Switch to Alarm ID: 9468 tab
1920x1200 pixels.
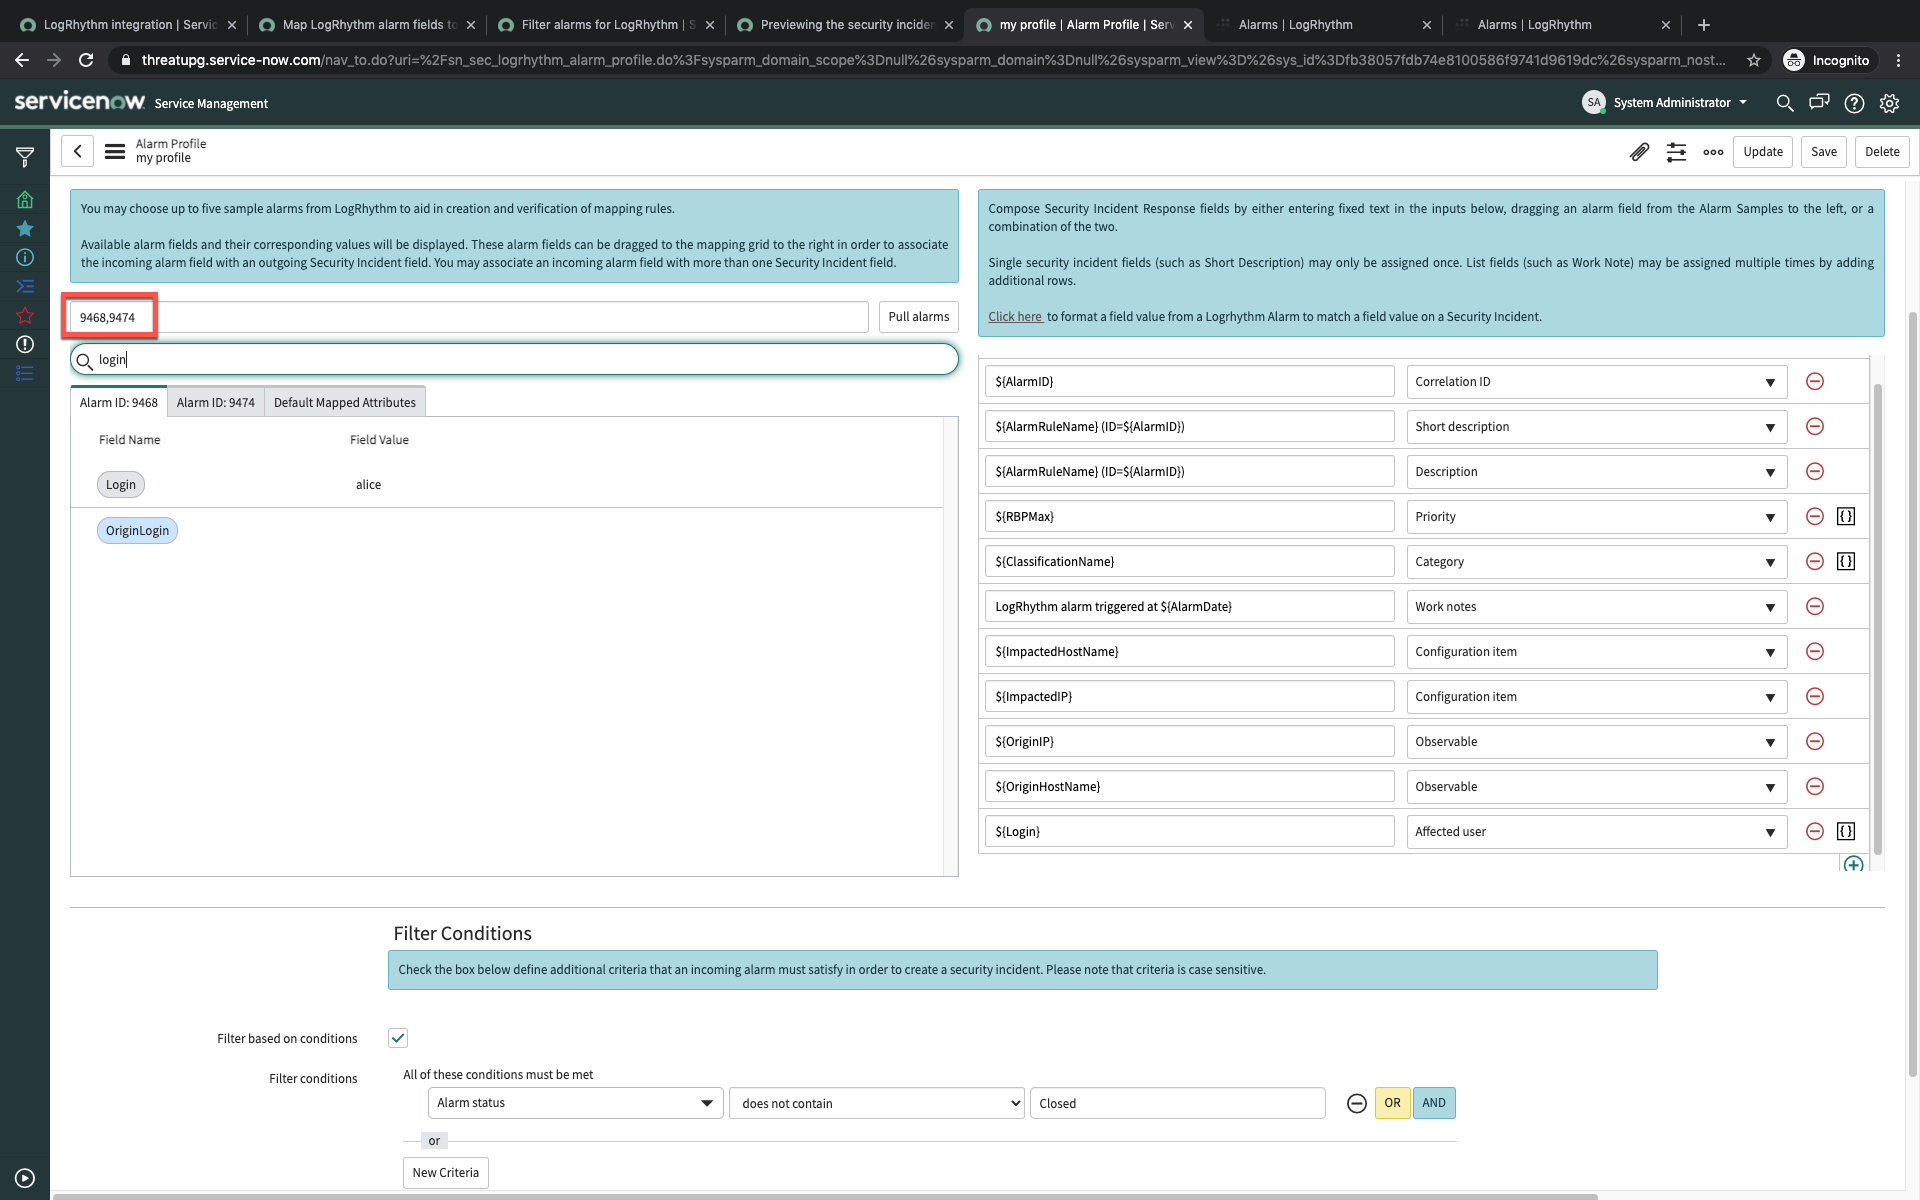point(119,402)
